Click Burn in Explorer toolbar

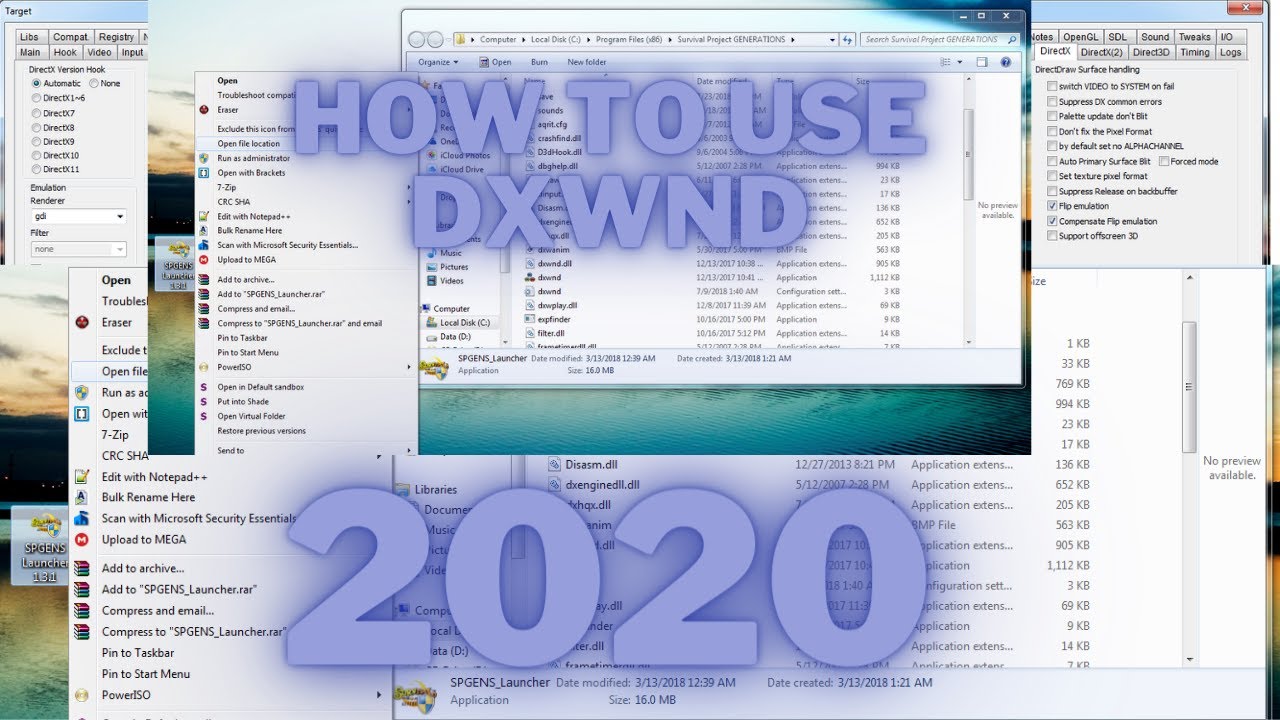coord(539,62)
